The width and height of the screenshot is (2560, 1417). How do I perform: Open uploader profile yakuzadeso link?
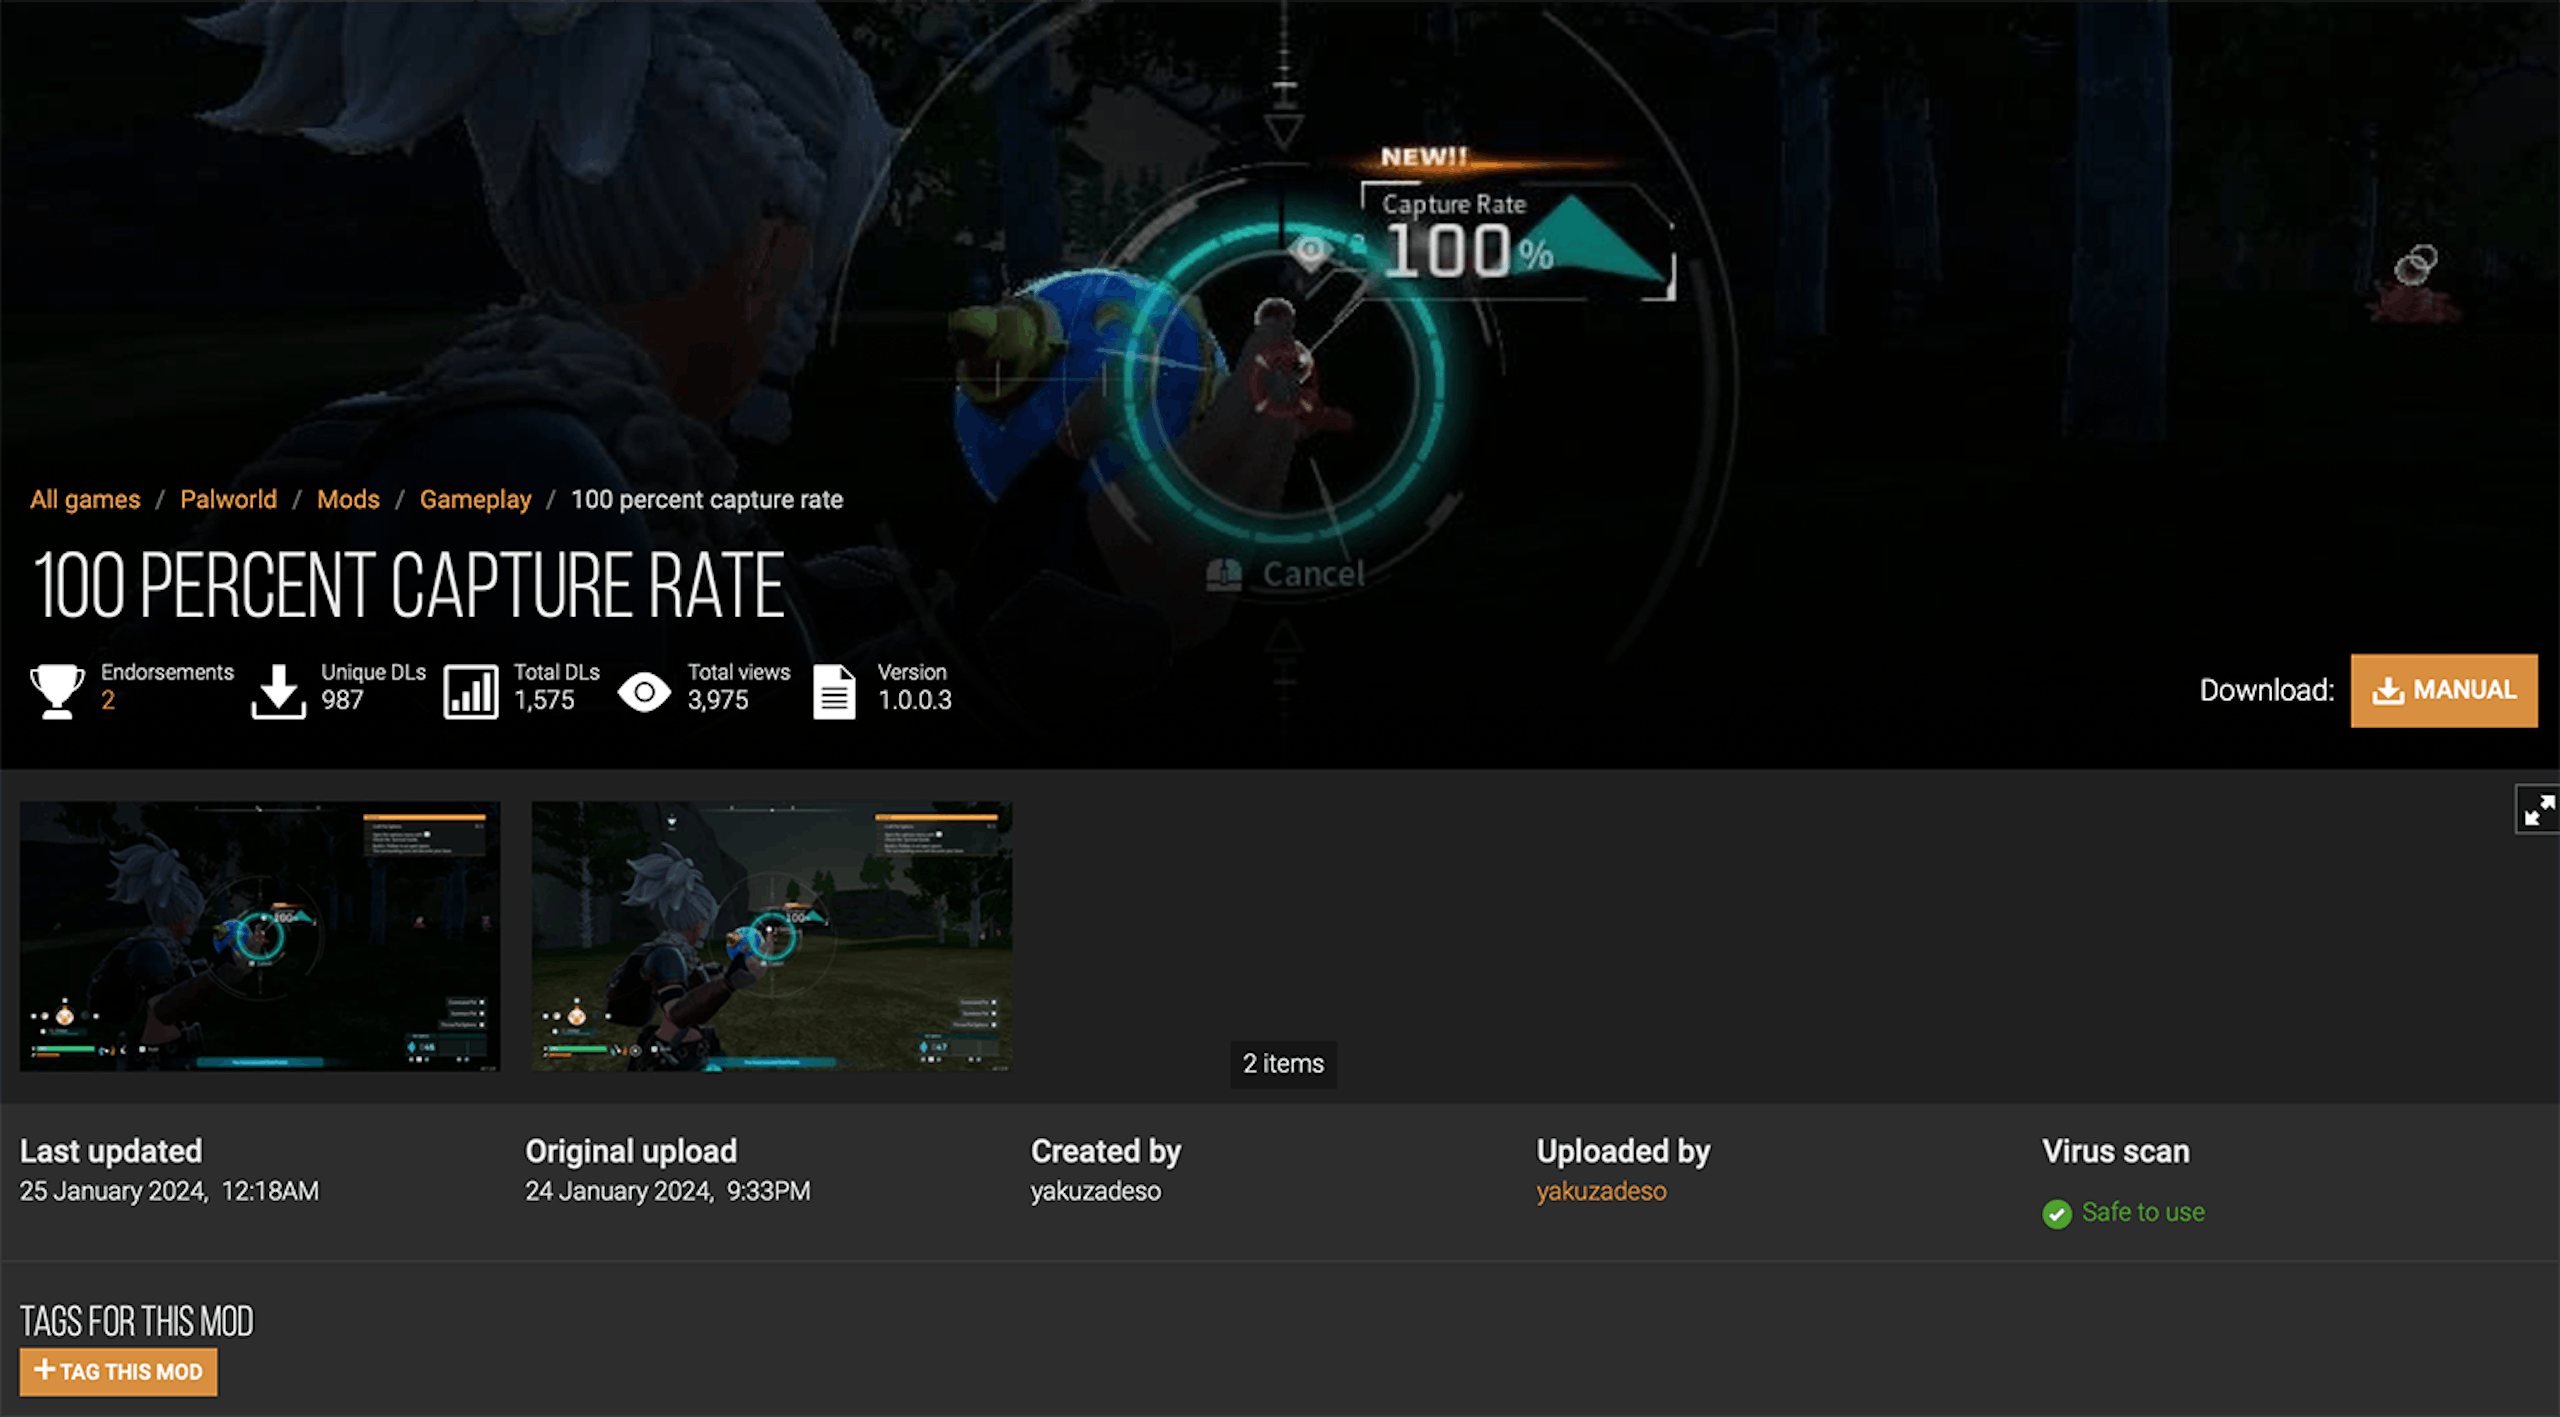[1601, 1191]
